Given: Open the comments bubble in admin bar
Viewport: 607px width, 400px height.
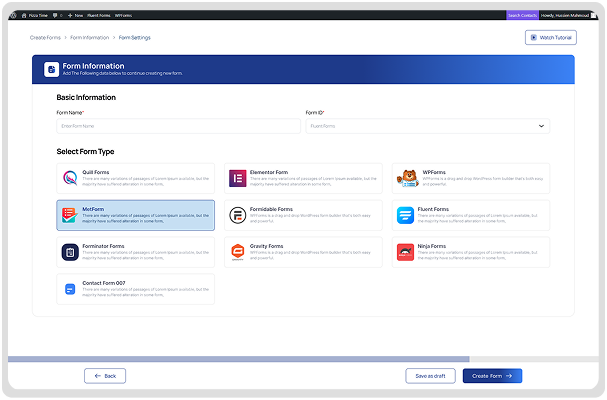Looking at the screenshot, I should (57, 15).
